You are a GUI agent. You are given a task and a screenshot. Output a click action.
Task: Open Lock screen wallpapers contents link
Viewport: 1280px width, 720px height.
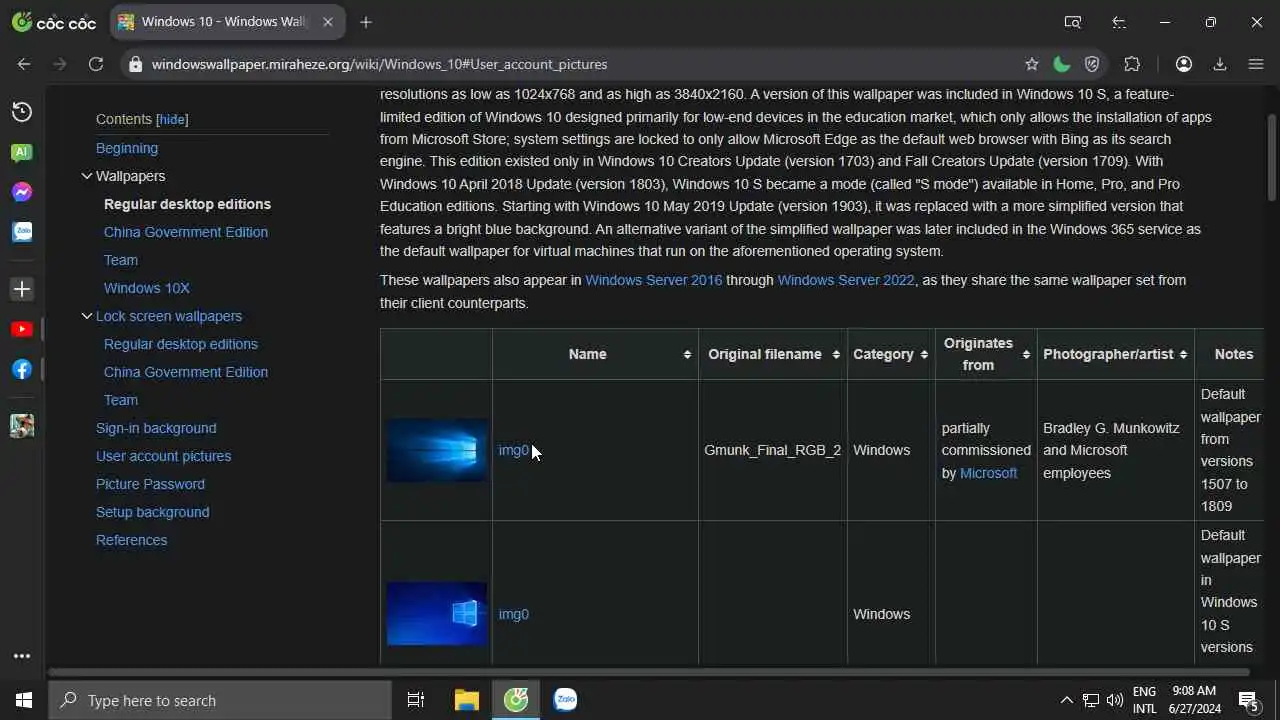169,316
